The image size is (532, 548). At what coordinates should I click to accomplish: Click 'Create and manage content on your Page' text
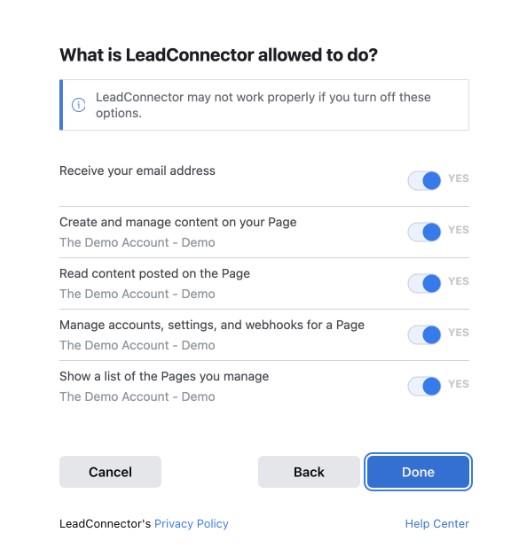[178, 222]
